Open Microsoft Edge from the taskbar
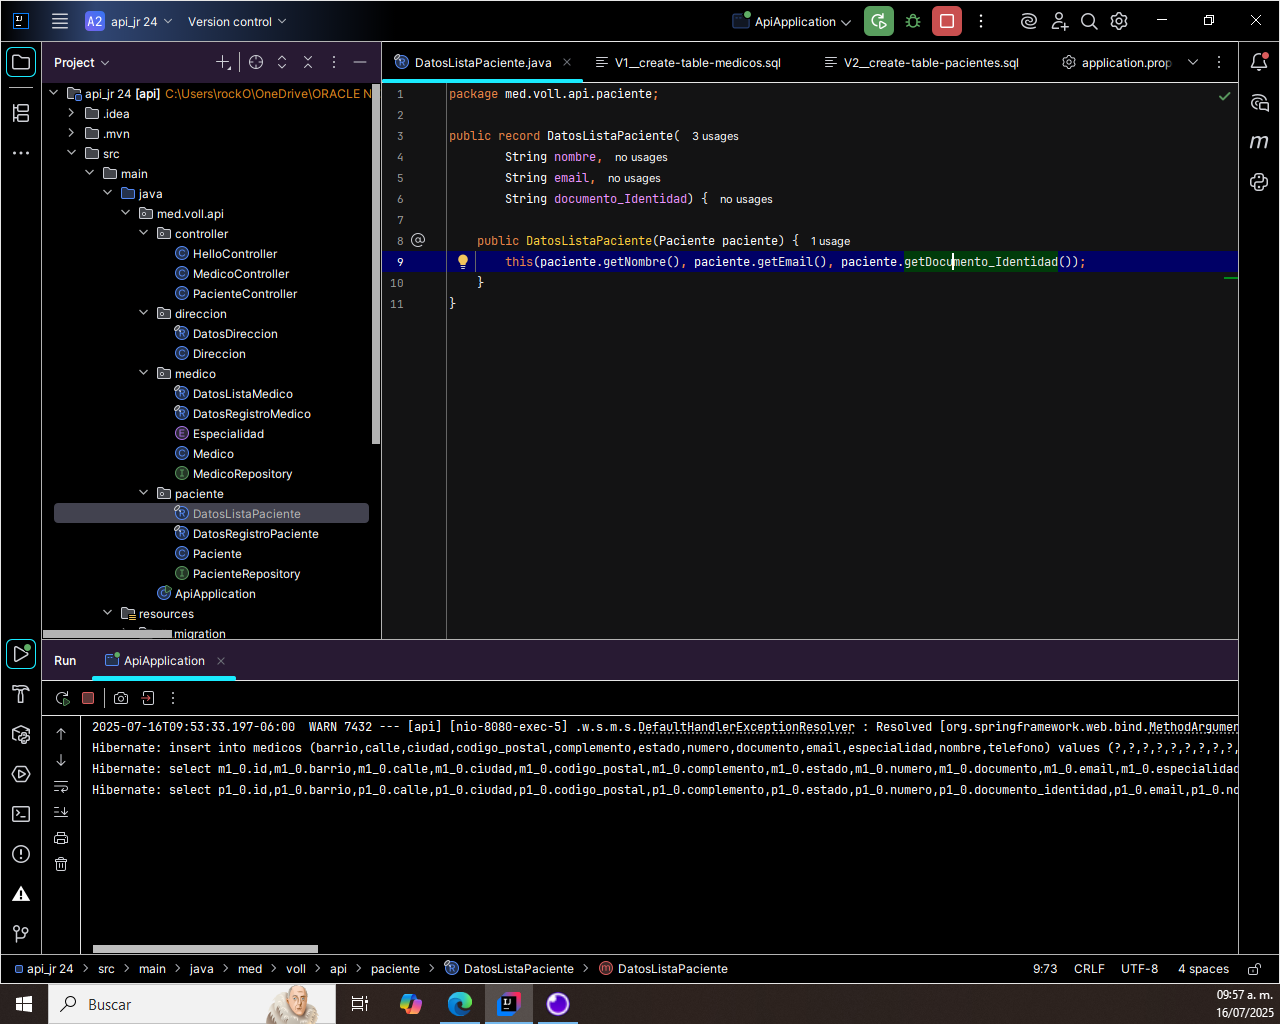 pos(460,1004)
